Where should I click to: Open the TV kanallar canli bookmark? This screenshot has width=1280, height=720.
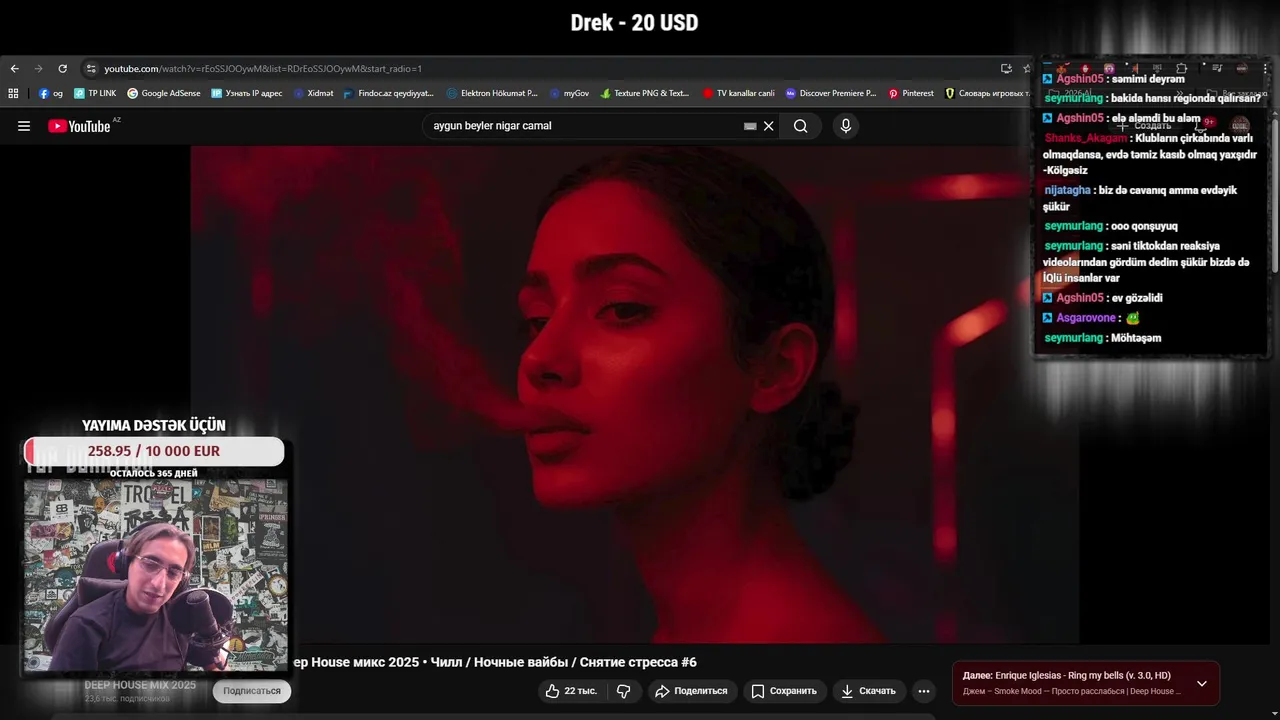click(739, 93)
